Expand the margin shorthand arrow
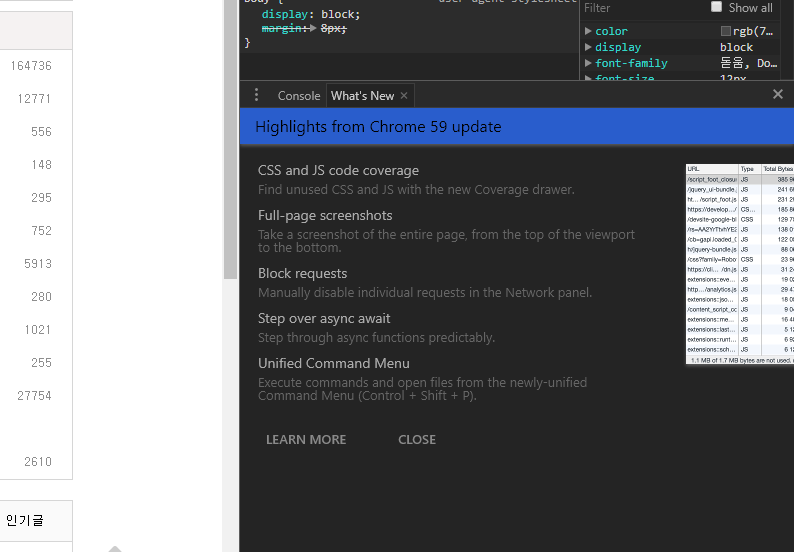This screenshot has height=552, width=794. [x=313, y=29]
